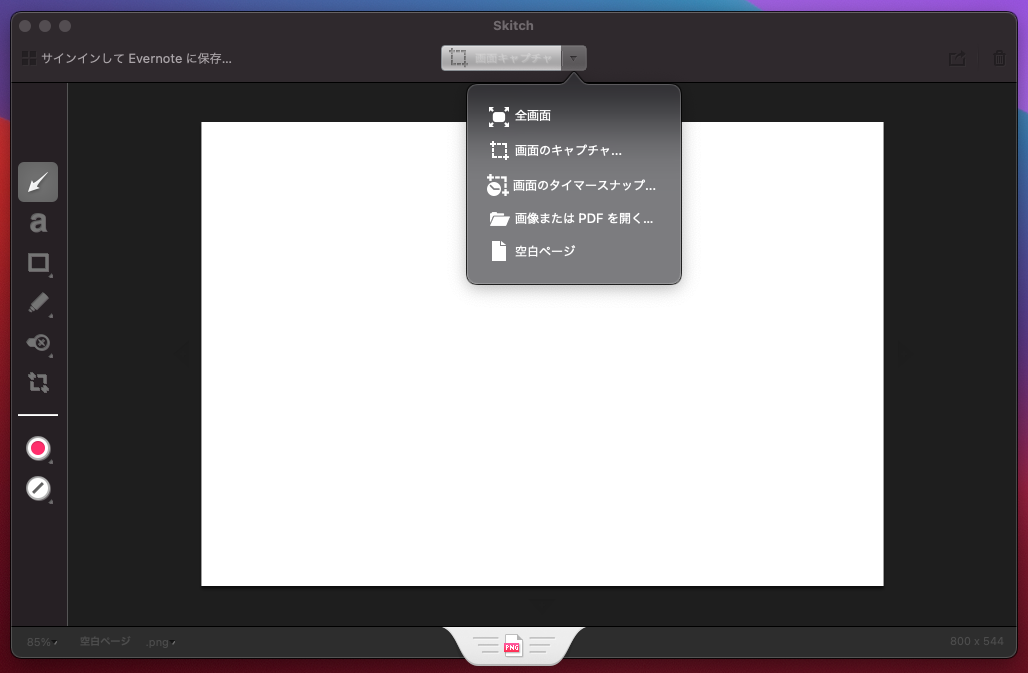The image size is (1028, 673).
Task: Select the Pixelate tool
Action: click(x=37, y=344)
